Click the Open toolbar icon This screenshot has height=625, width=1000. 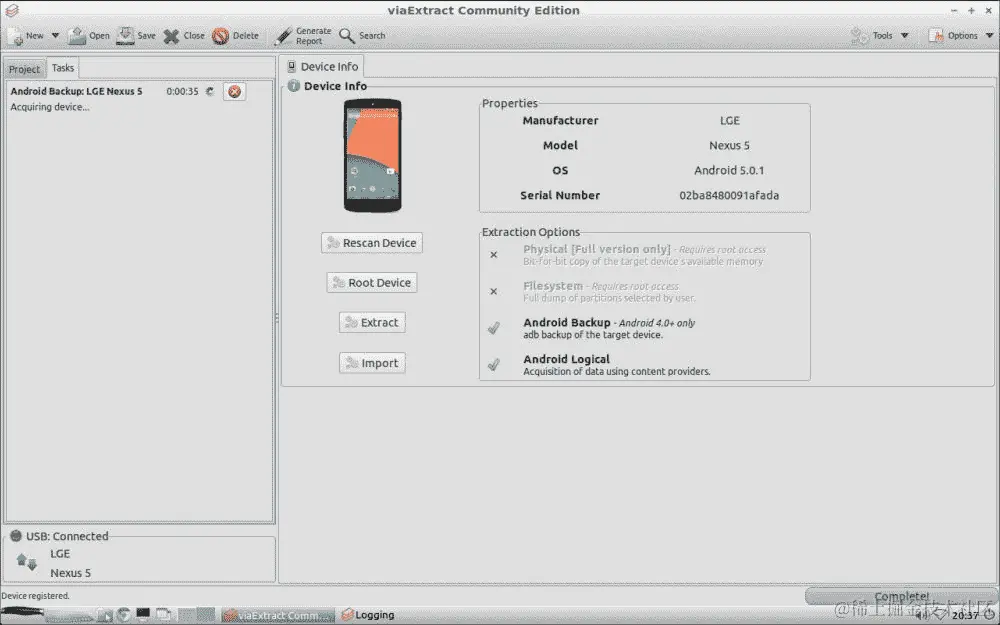[77, 36]
